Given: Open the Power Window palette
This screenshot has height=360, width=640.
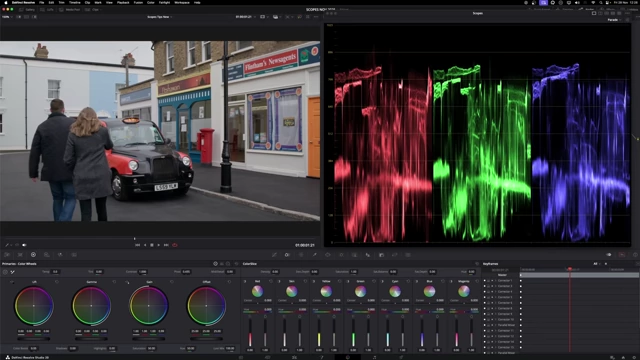Looking at the screenshot, I should pyautogui.click(x=328, y=255).
